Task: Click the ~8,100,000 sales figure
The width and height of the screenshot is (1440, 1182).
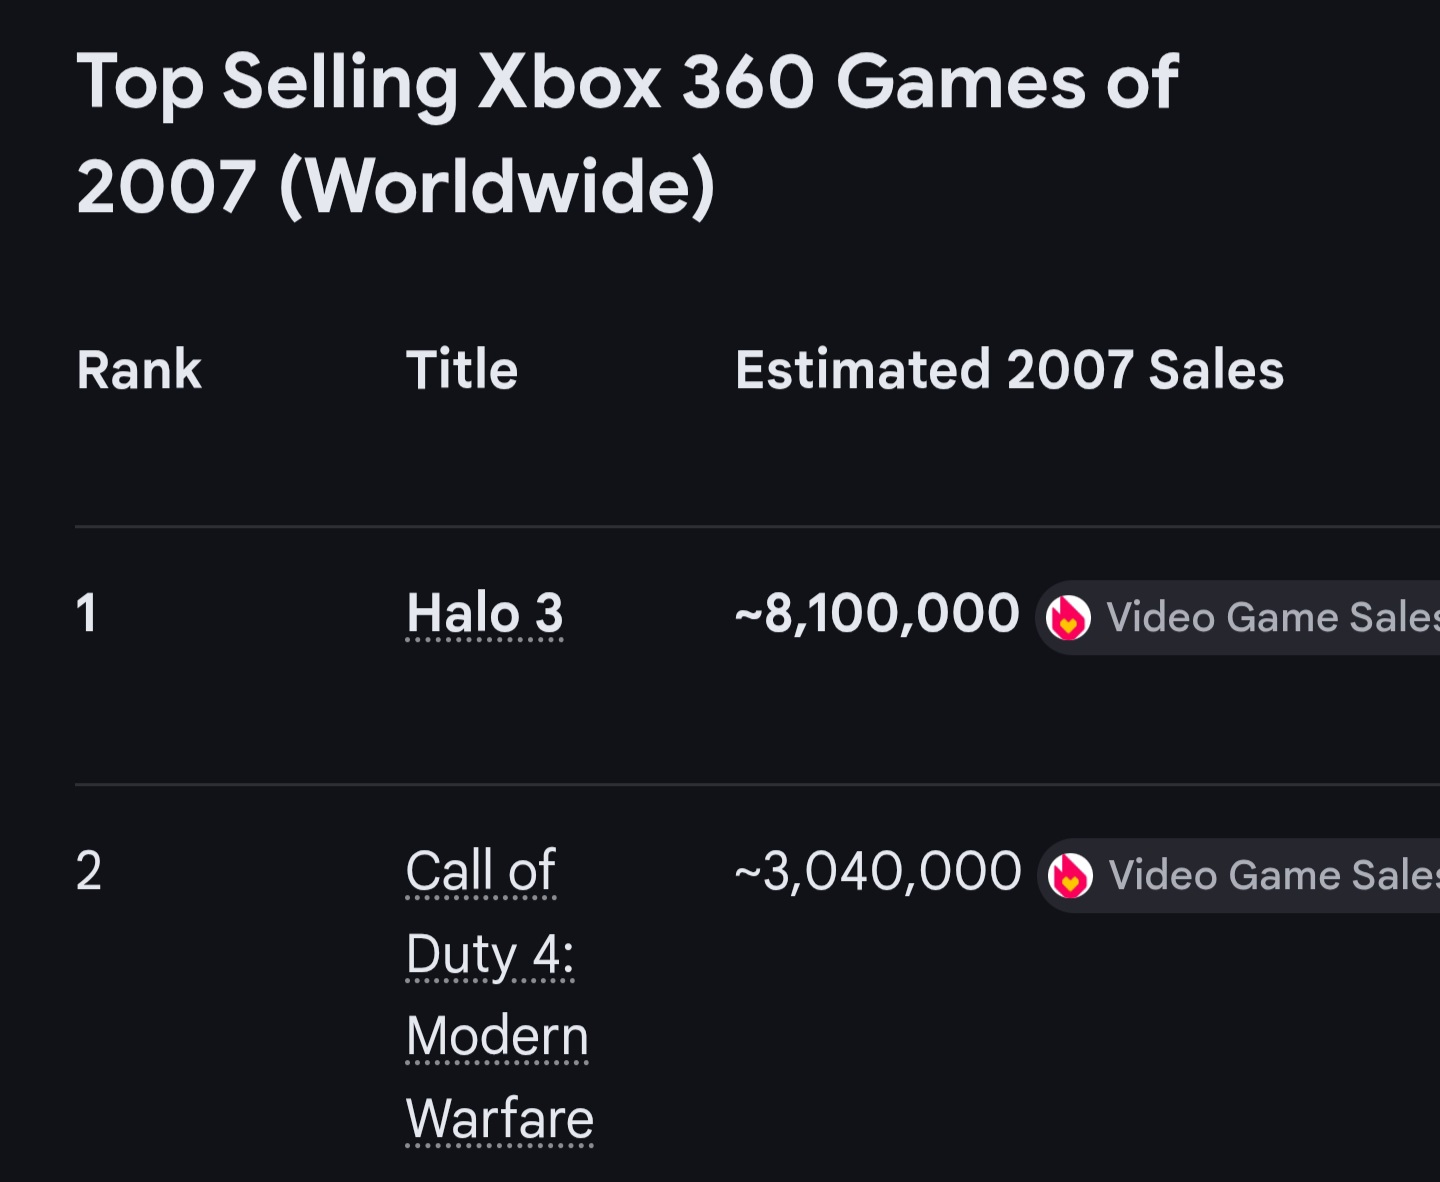Action: [877, 613]
